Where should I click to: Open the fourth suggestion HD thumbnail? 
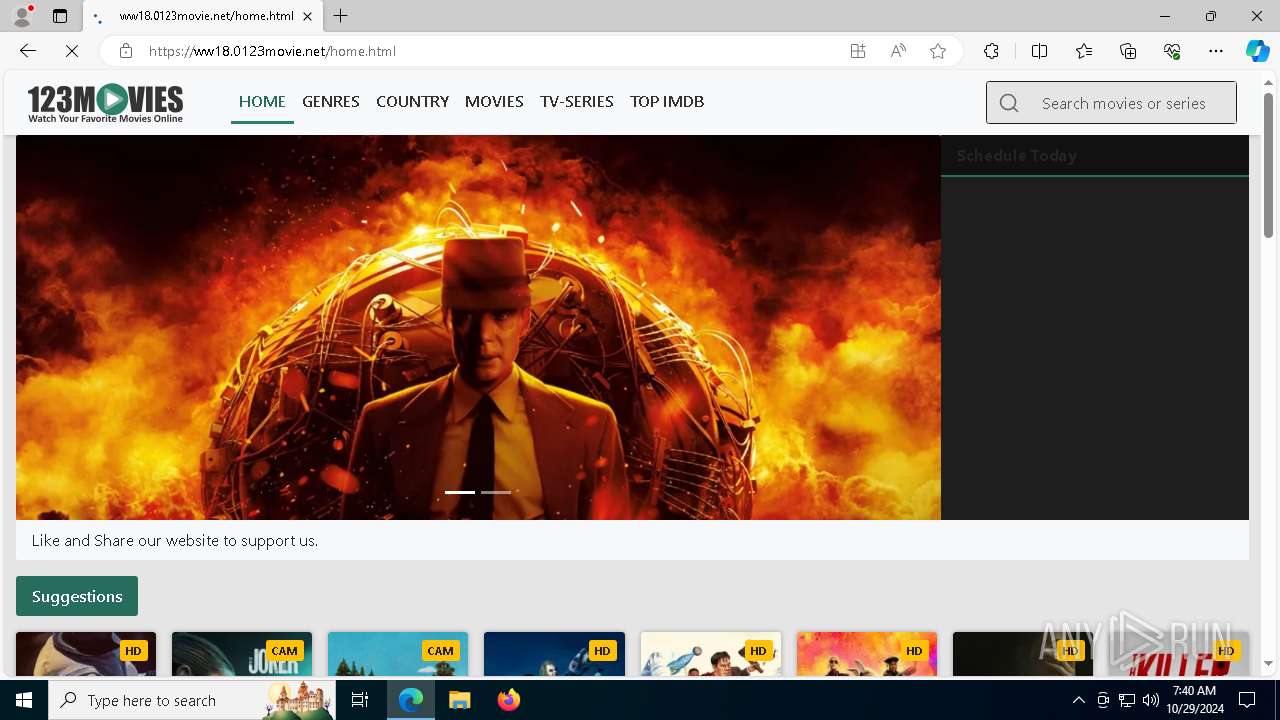pos(554,654)
